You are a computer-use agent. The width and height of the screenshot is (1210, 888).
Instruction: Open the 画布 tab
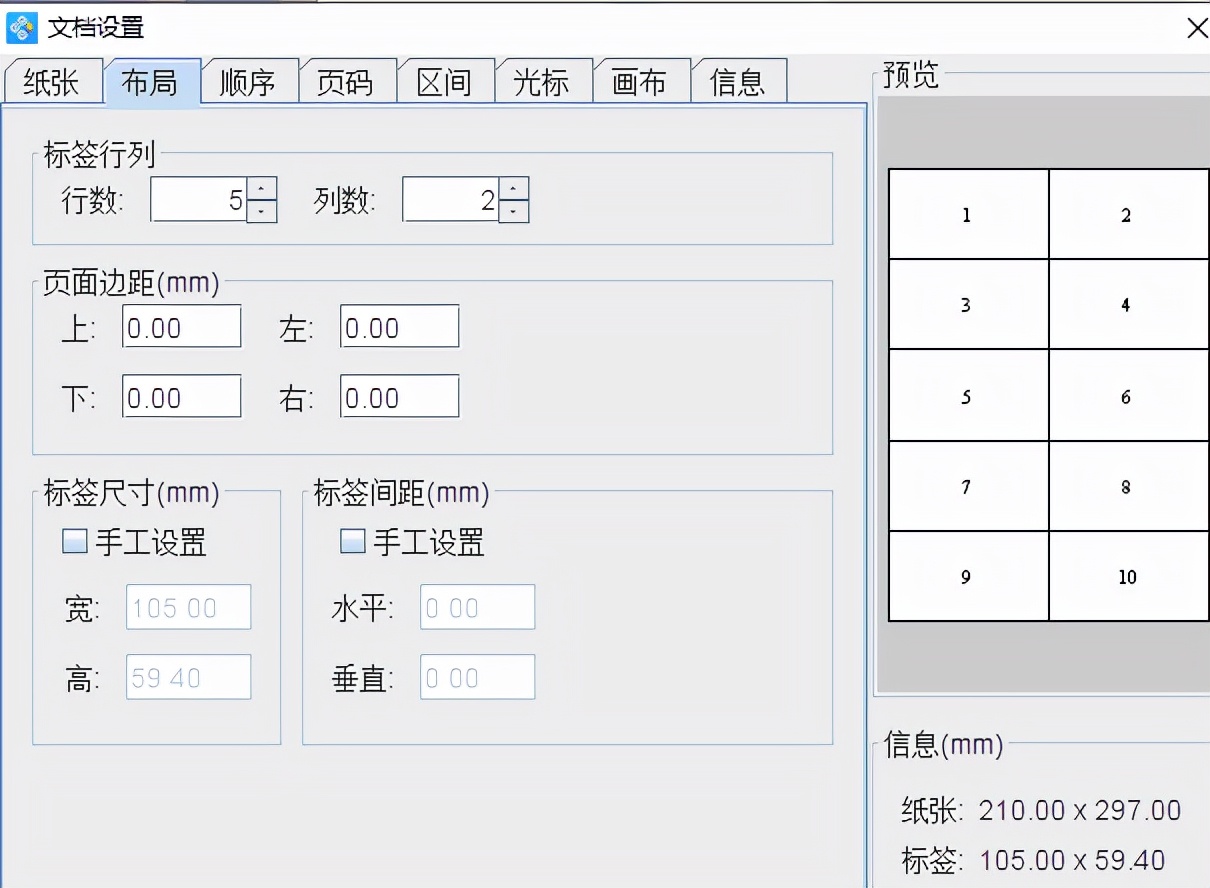[641, 83]
